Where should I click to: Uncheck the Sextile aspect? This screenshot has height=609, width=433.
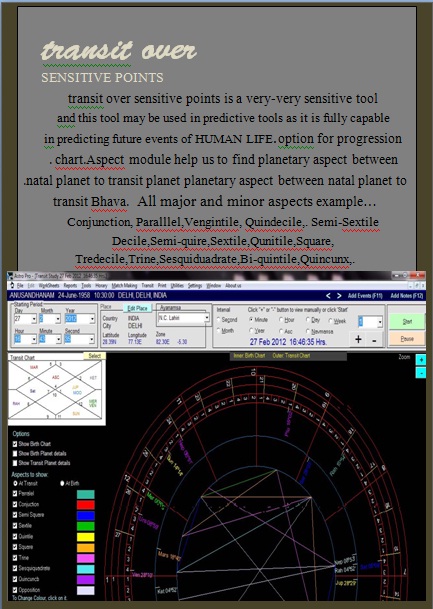point(15,525)
